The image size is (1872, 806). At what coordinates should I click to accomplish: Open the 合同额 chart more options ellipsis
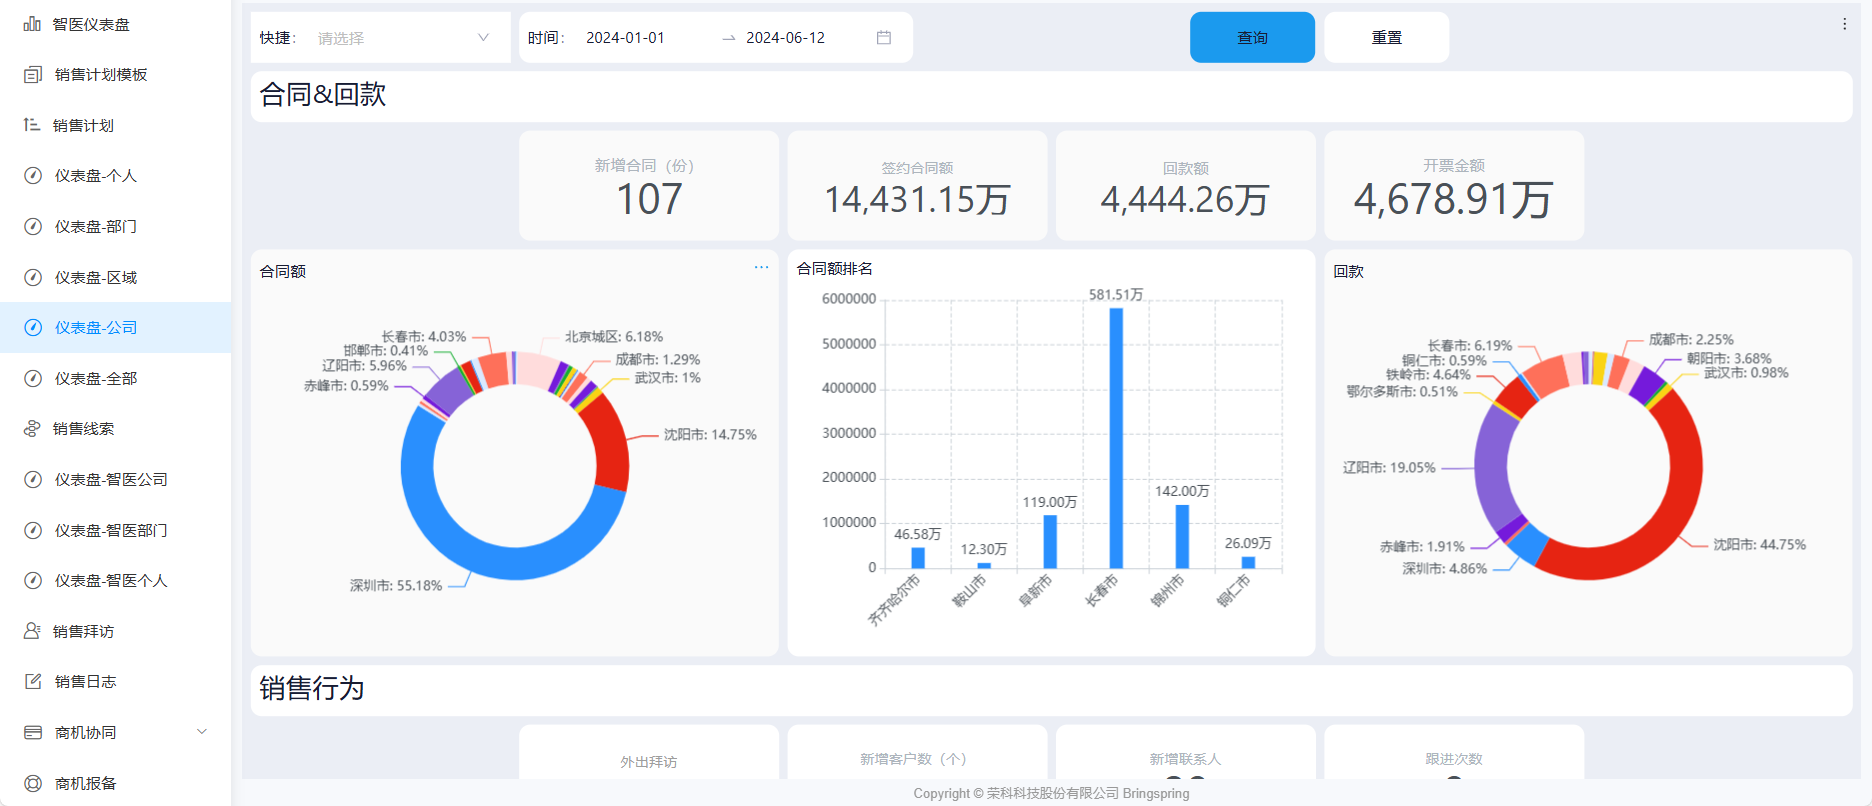pos(761,268)
